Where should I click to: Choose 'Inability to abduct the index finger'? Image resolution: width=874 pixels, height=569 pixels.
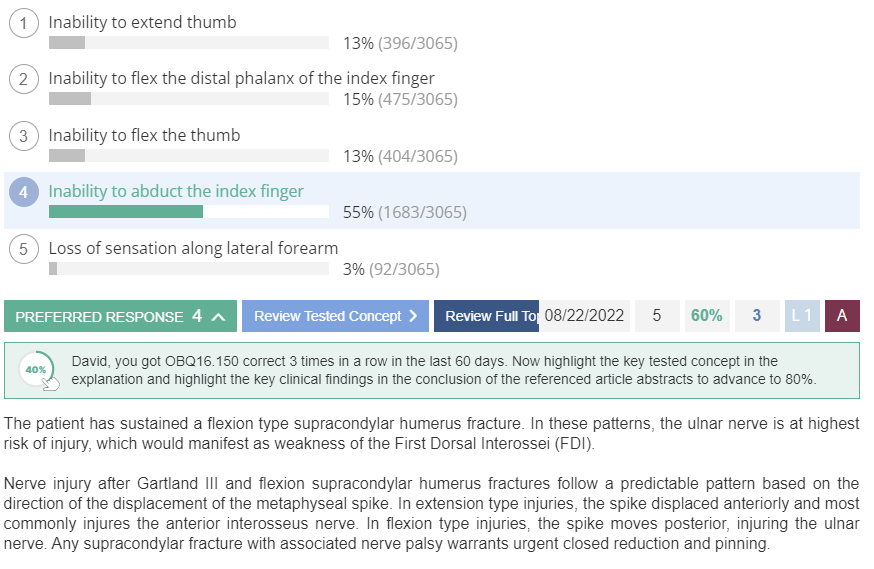pyautogui.click(x=176, y=191)
